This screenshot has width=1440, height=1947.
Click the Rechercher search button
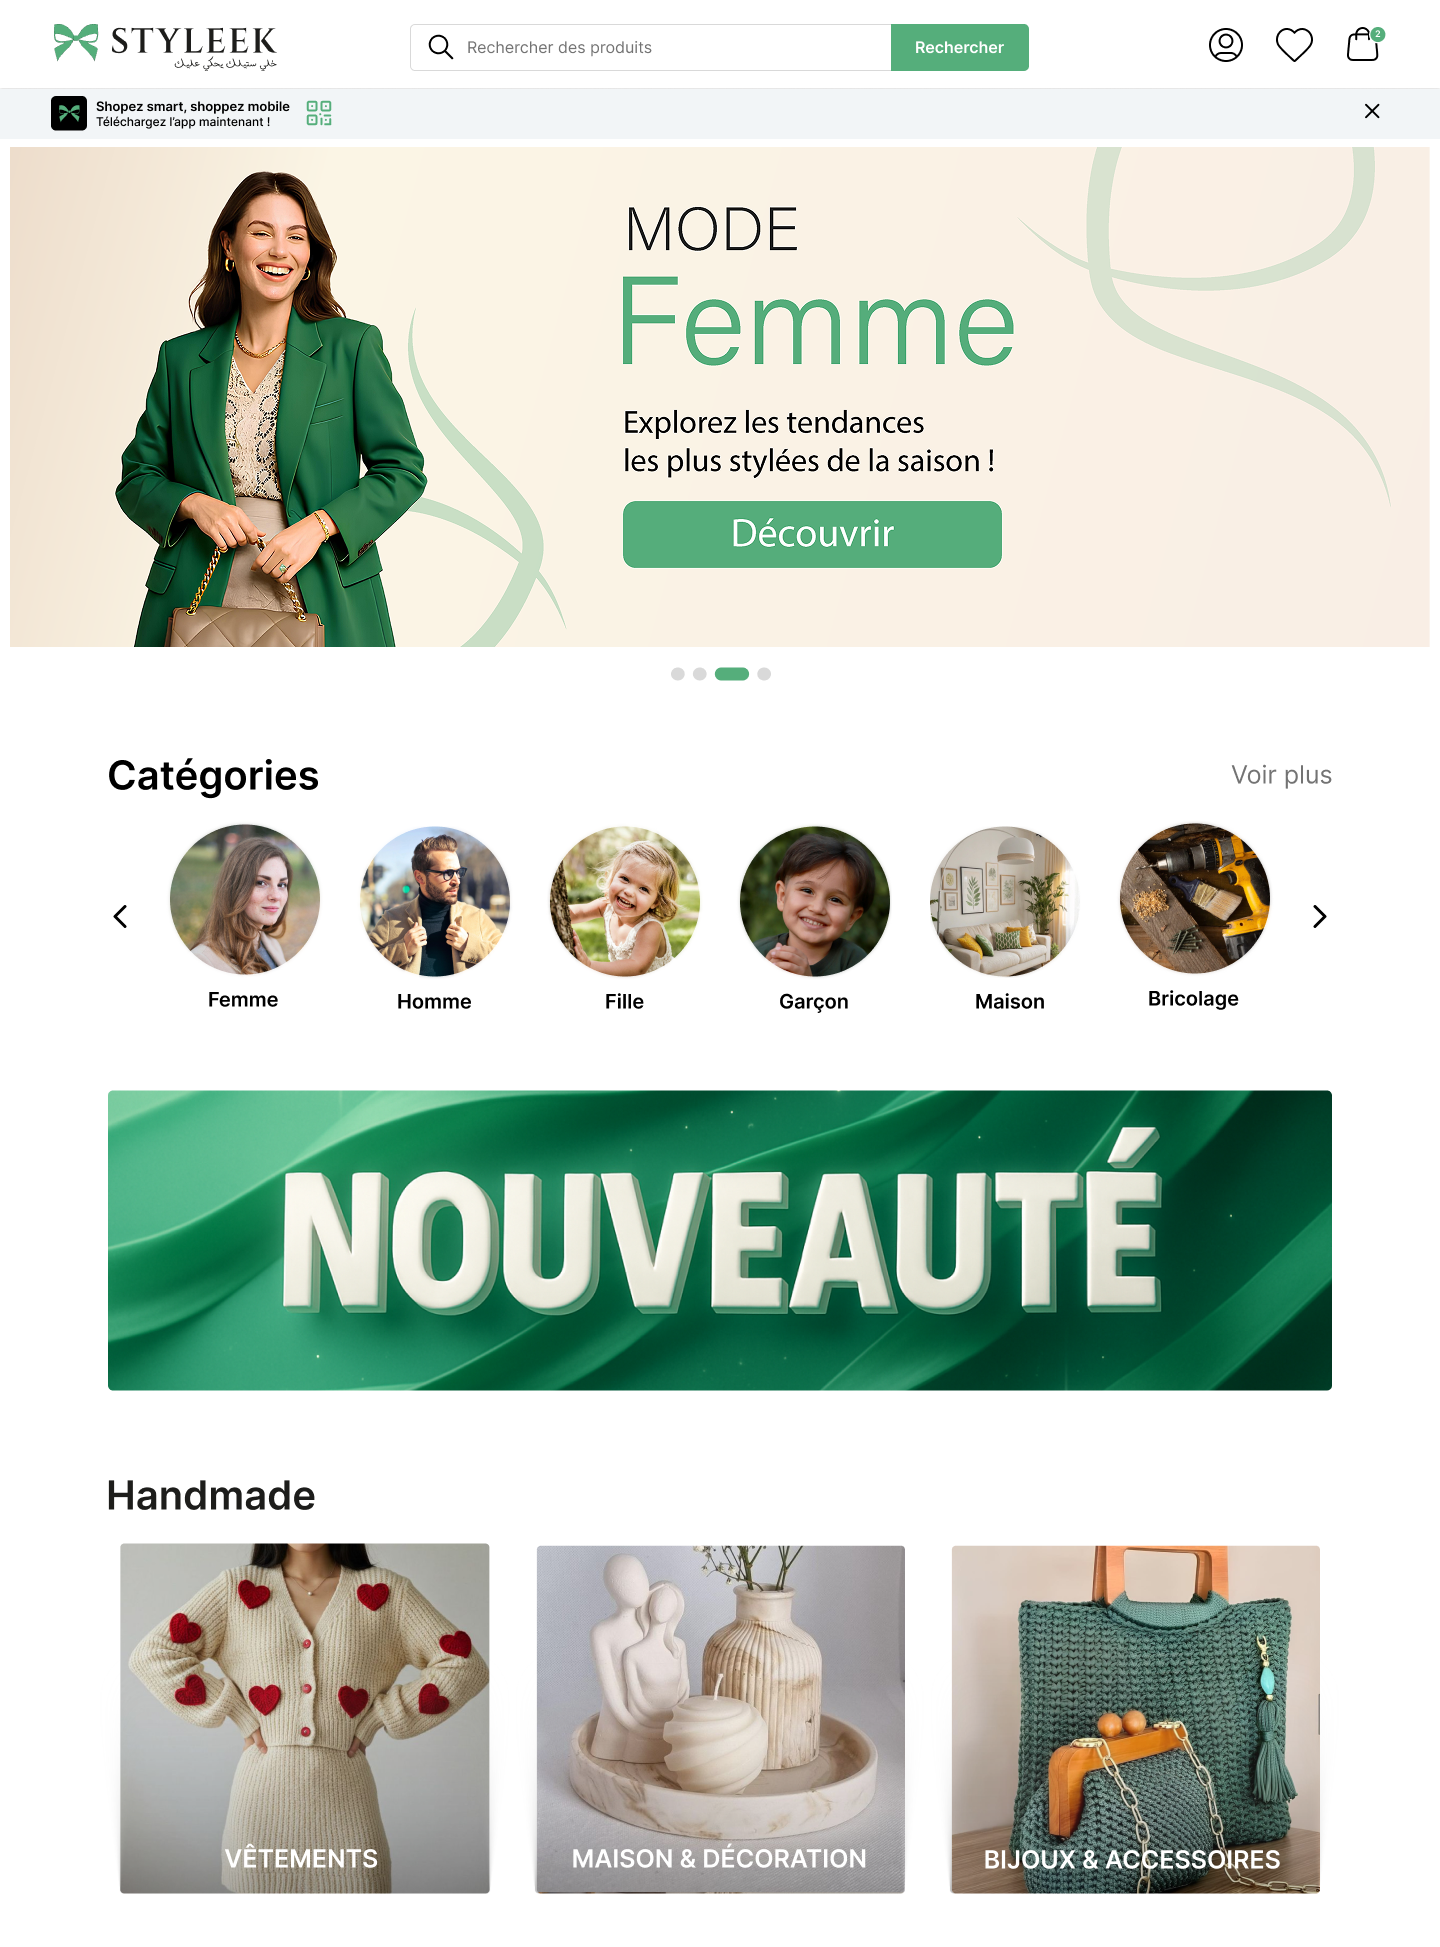coord(959,47)
